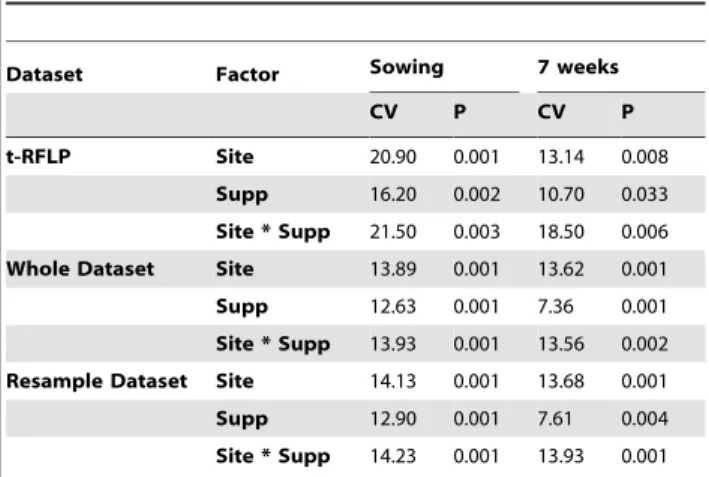The width and height of the screenshot is (709, 477).
Task: Select the t-RFLP dataset label
Action: point(38,157)
